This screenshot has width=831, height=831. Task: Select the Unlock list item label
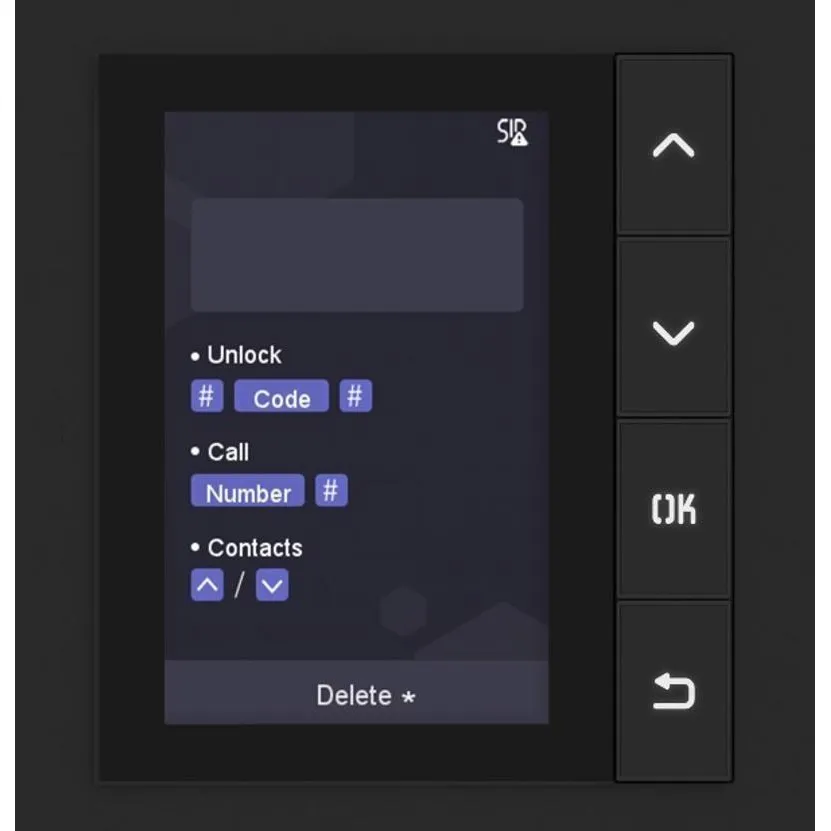(244, 355)
